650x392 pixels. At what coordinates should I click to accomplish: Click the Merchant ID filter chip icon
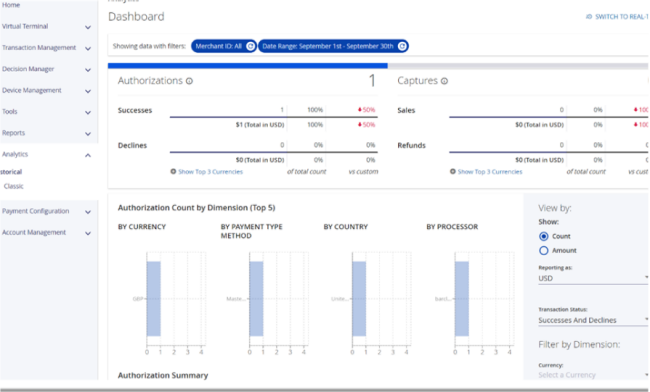point(250,46)
